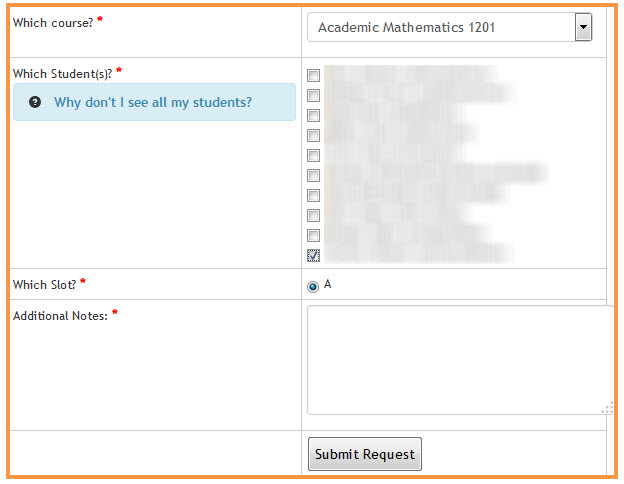This screenshot has width=624, height=484.
Task: Tick the third student checkbox
Action: pos(314,115)
